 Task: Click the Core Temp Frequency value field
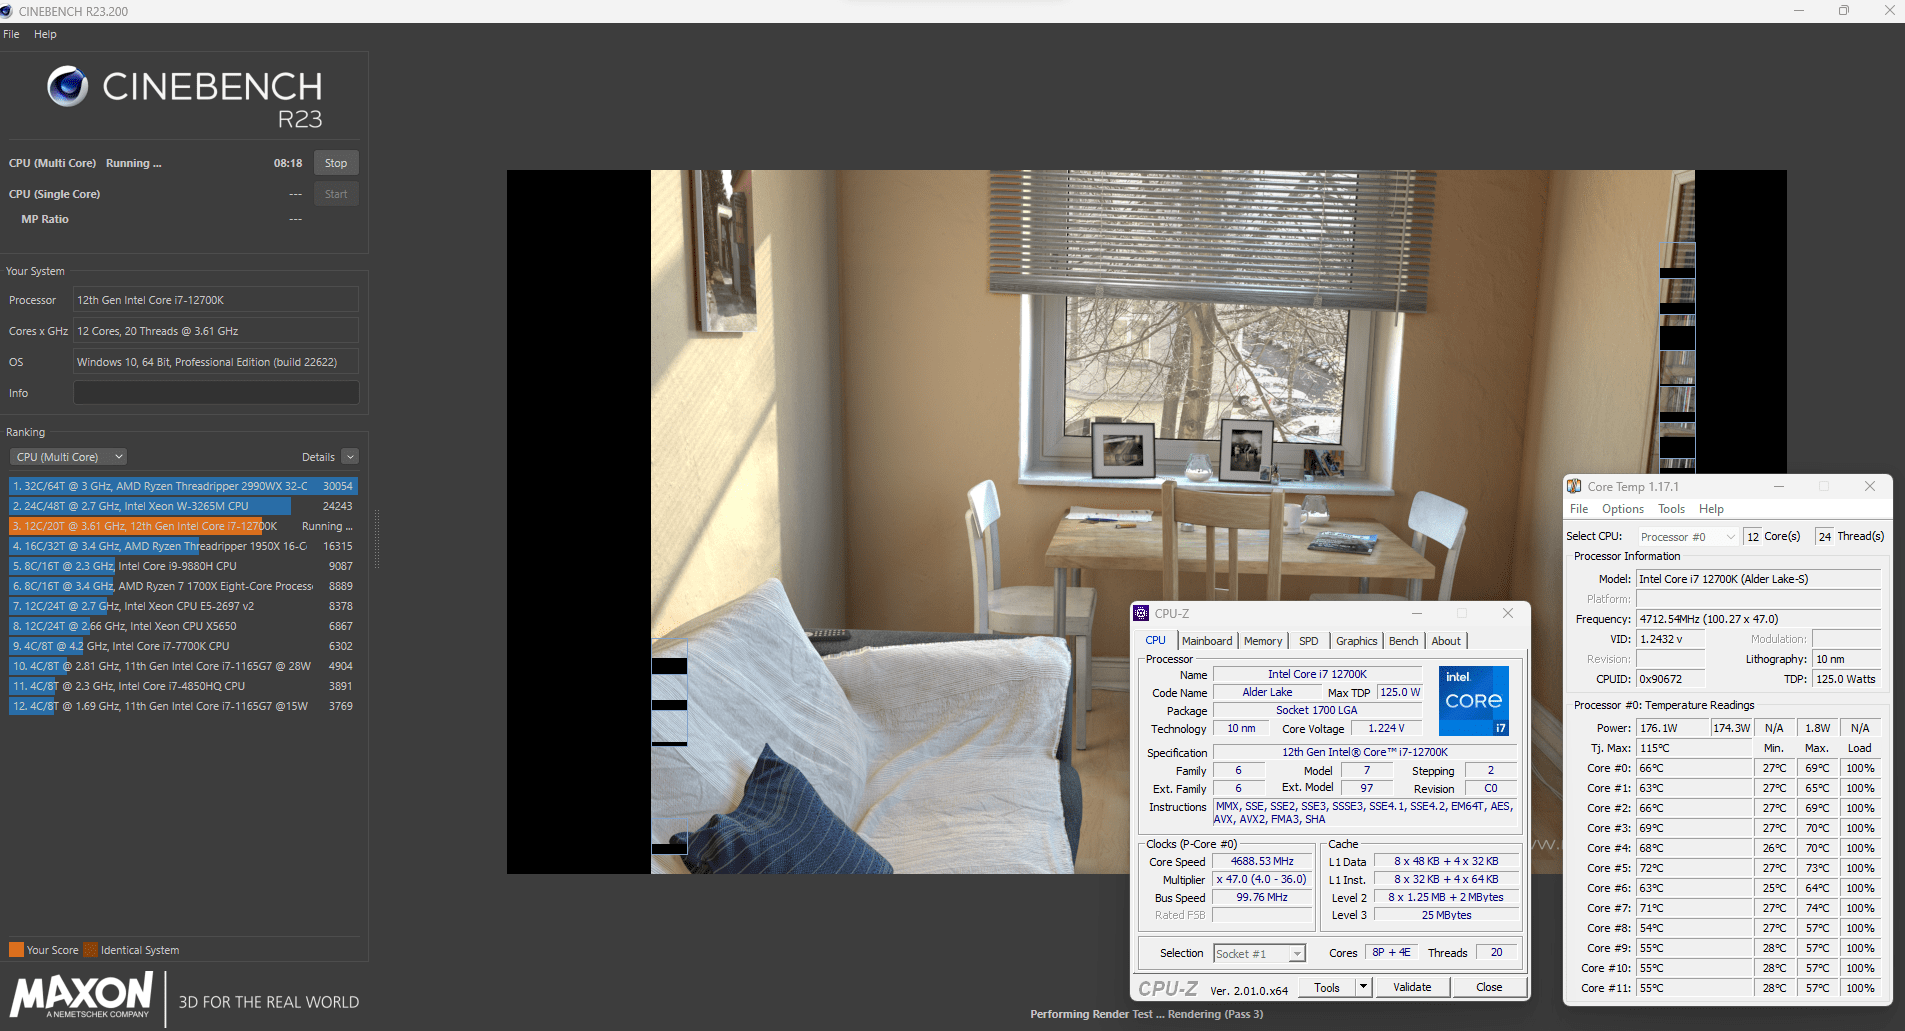1758,619
